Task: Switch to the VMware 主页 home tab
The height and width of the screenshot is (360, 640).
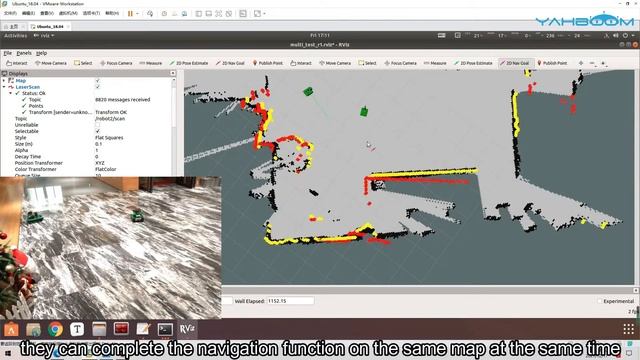Action: tap(14, 27)
